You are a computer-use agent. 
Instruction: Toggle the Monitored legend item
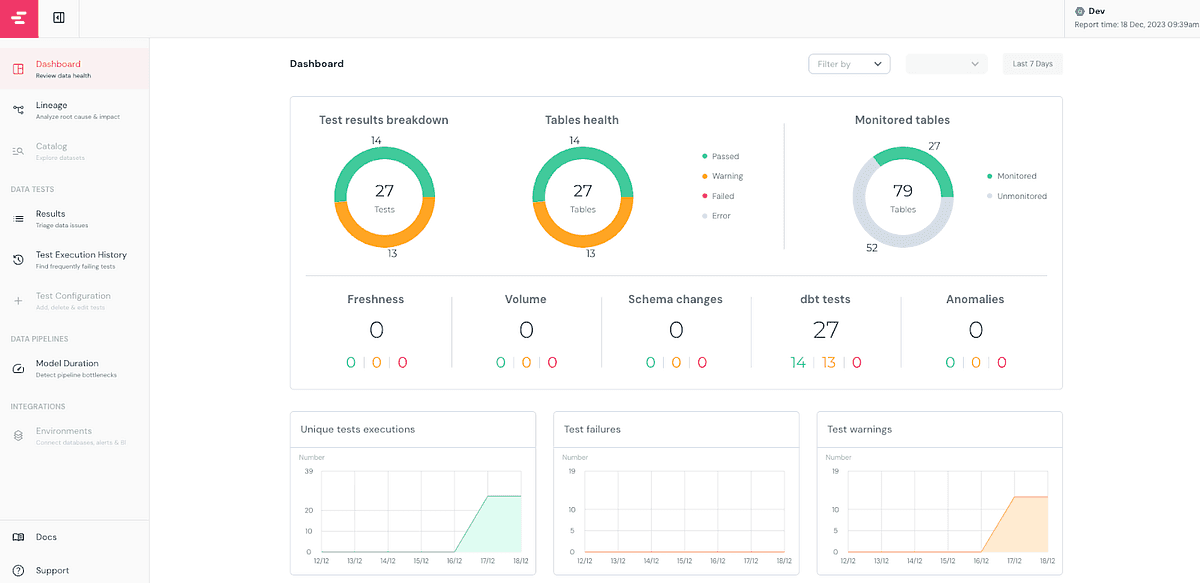1011,176
